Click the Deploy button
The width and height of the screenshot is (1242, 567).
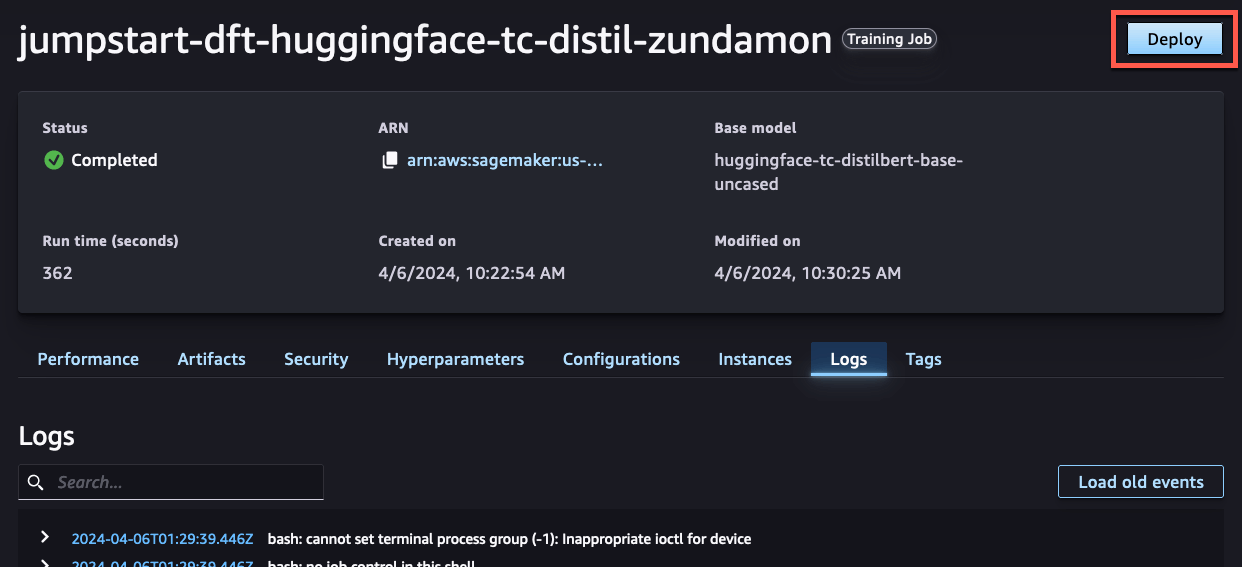tap(1175, 39)
